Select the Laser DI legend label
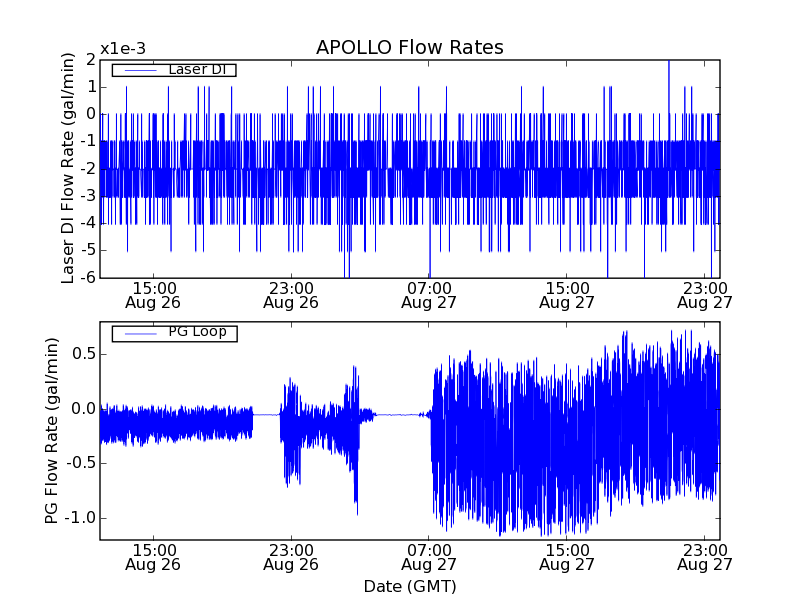The image size is (800, 600). point(195,70)
